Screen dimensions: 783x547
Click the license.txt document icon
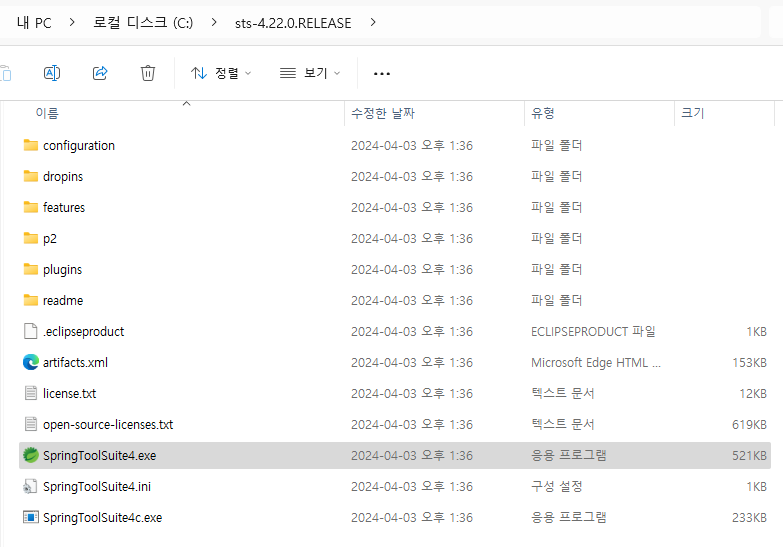click(x=30, y=393)
